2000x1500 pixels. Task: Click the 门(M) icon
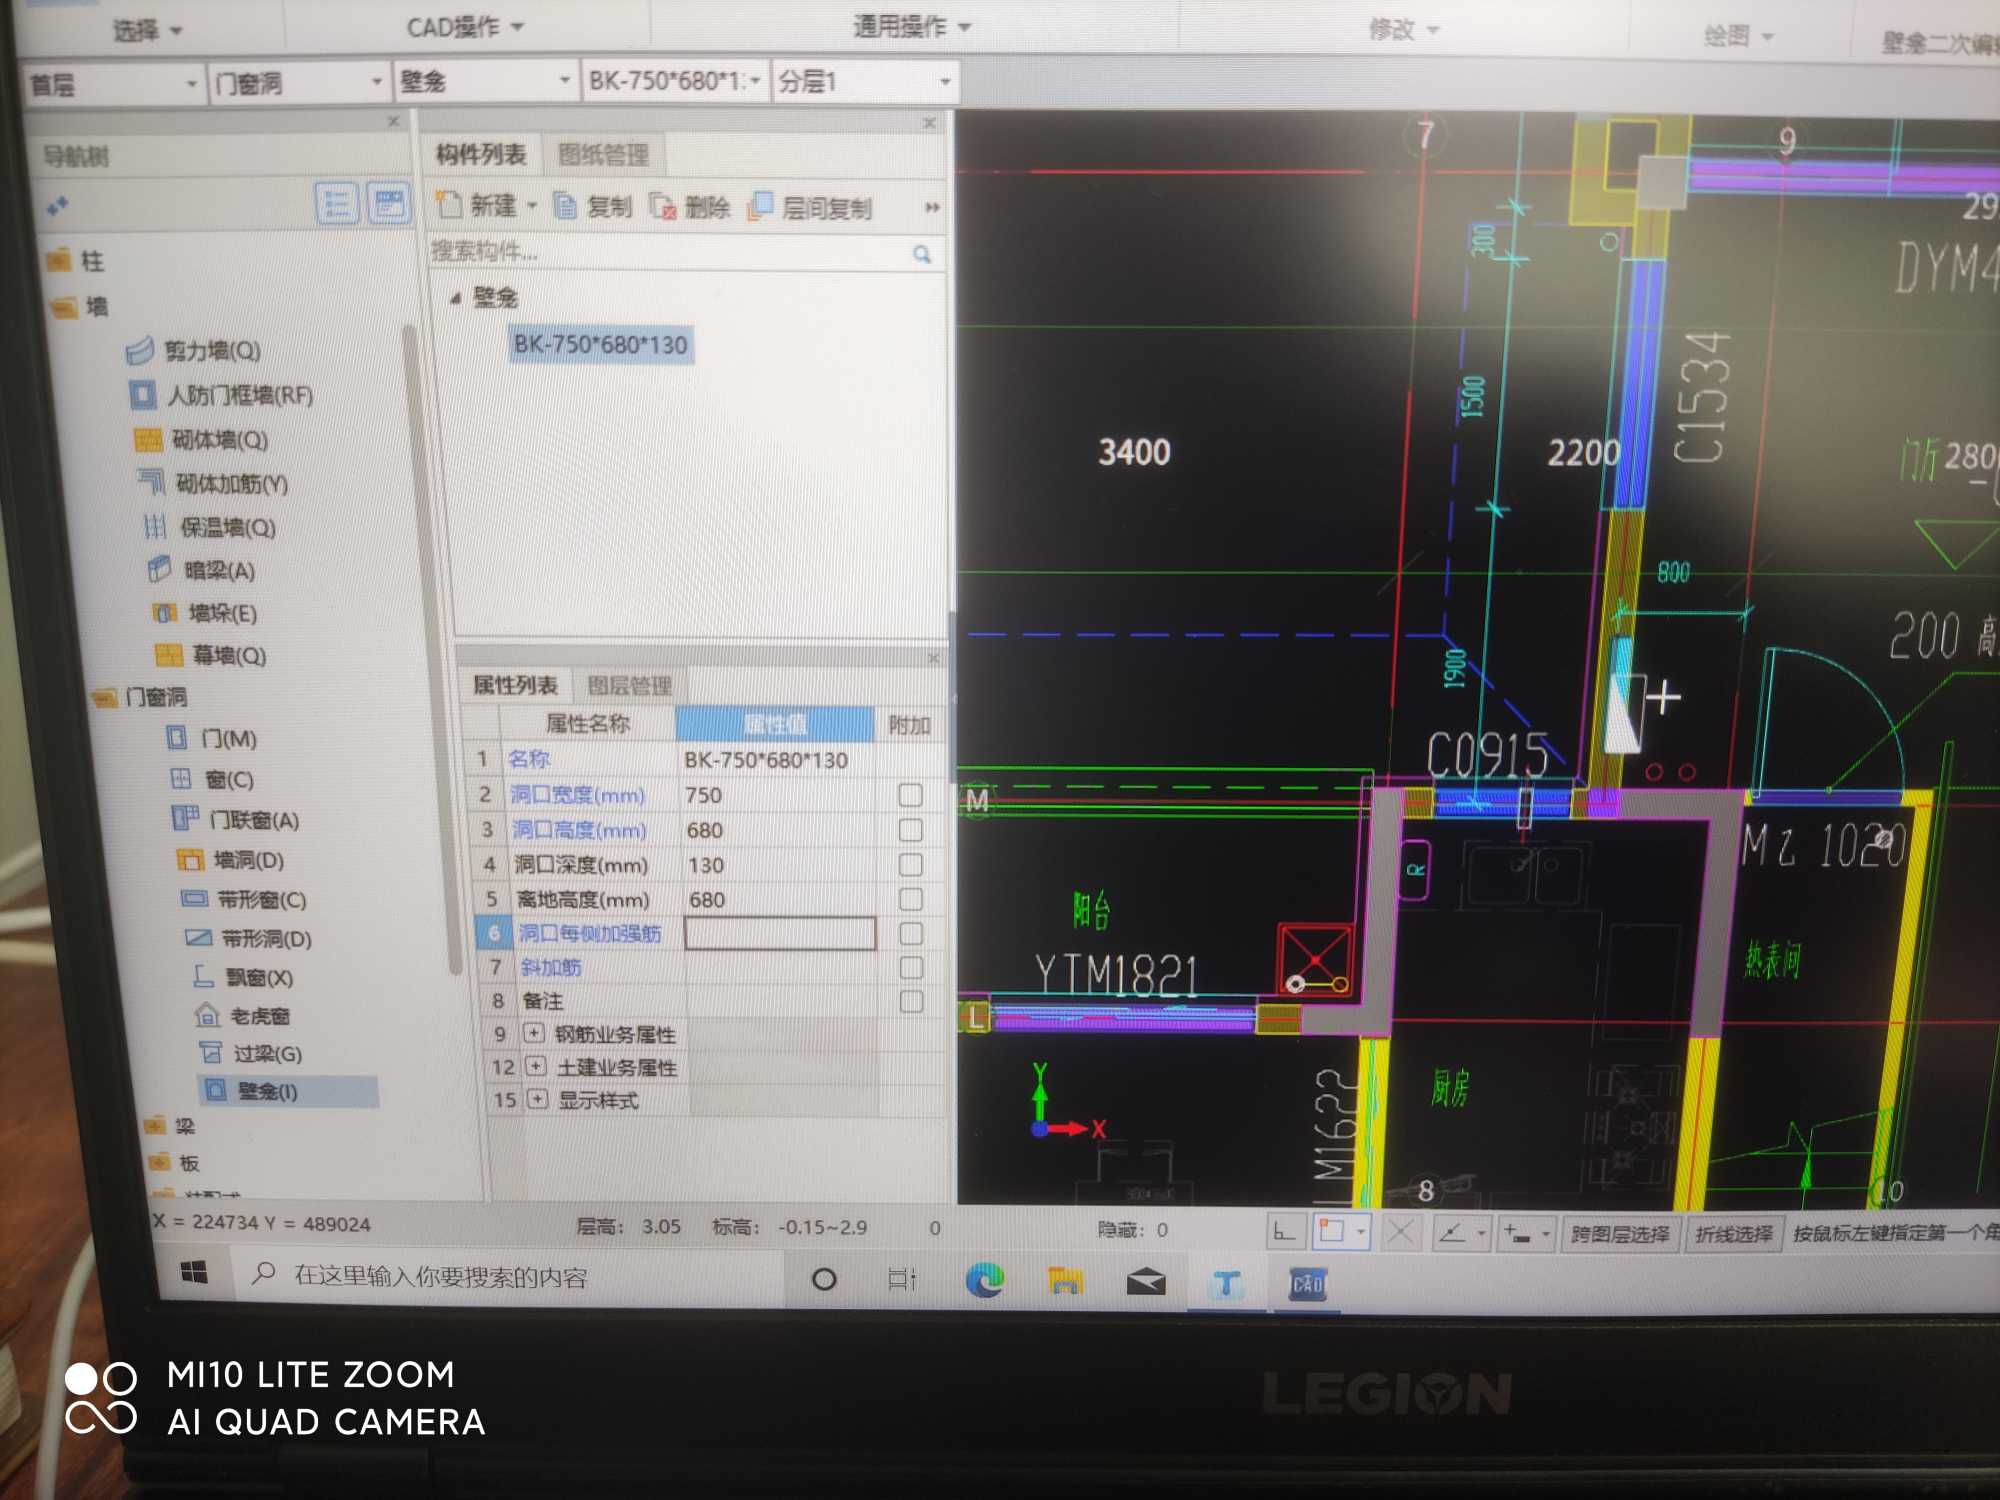176,738
